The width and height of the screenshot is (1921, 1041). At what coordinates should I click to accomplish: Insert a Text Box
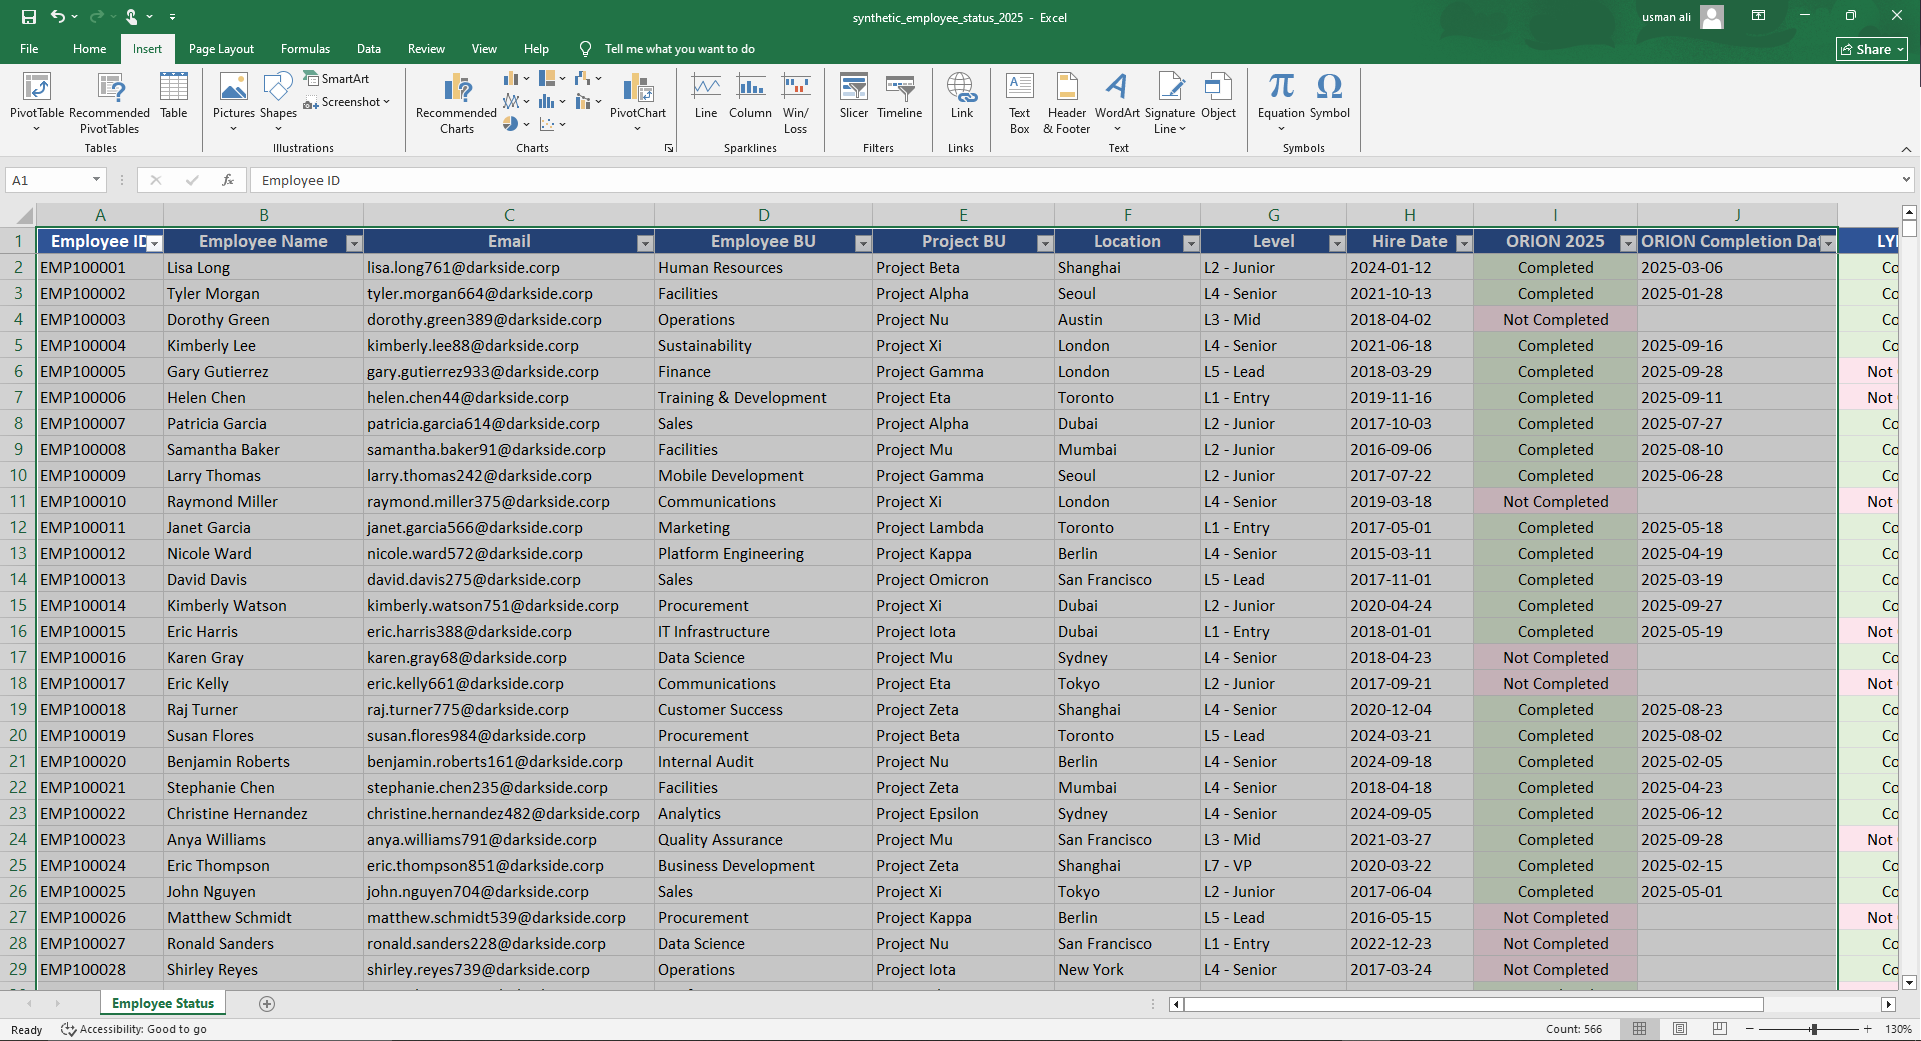tap(1019, 102)
